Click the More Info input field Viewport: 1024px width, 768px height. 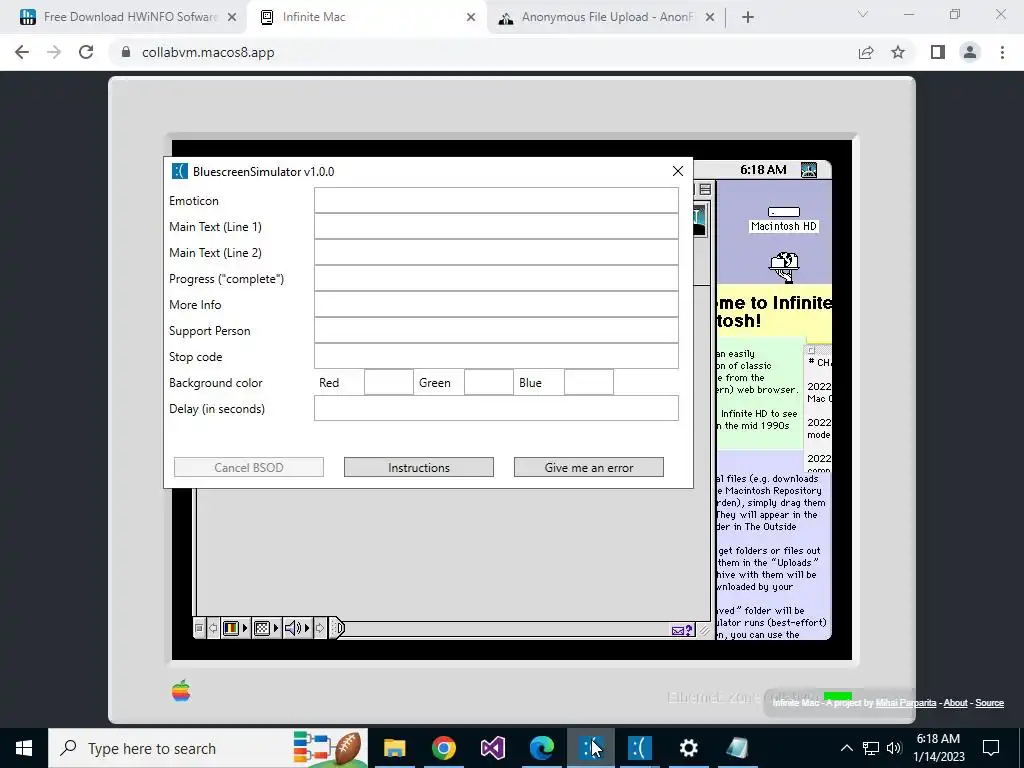click(x=496, y=305)
